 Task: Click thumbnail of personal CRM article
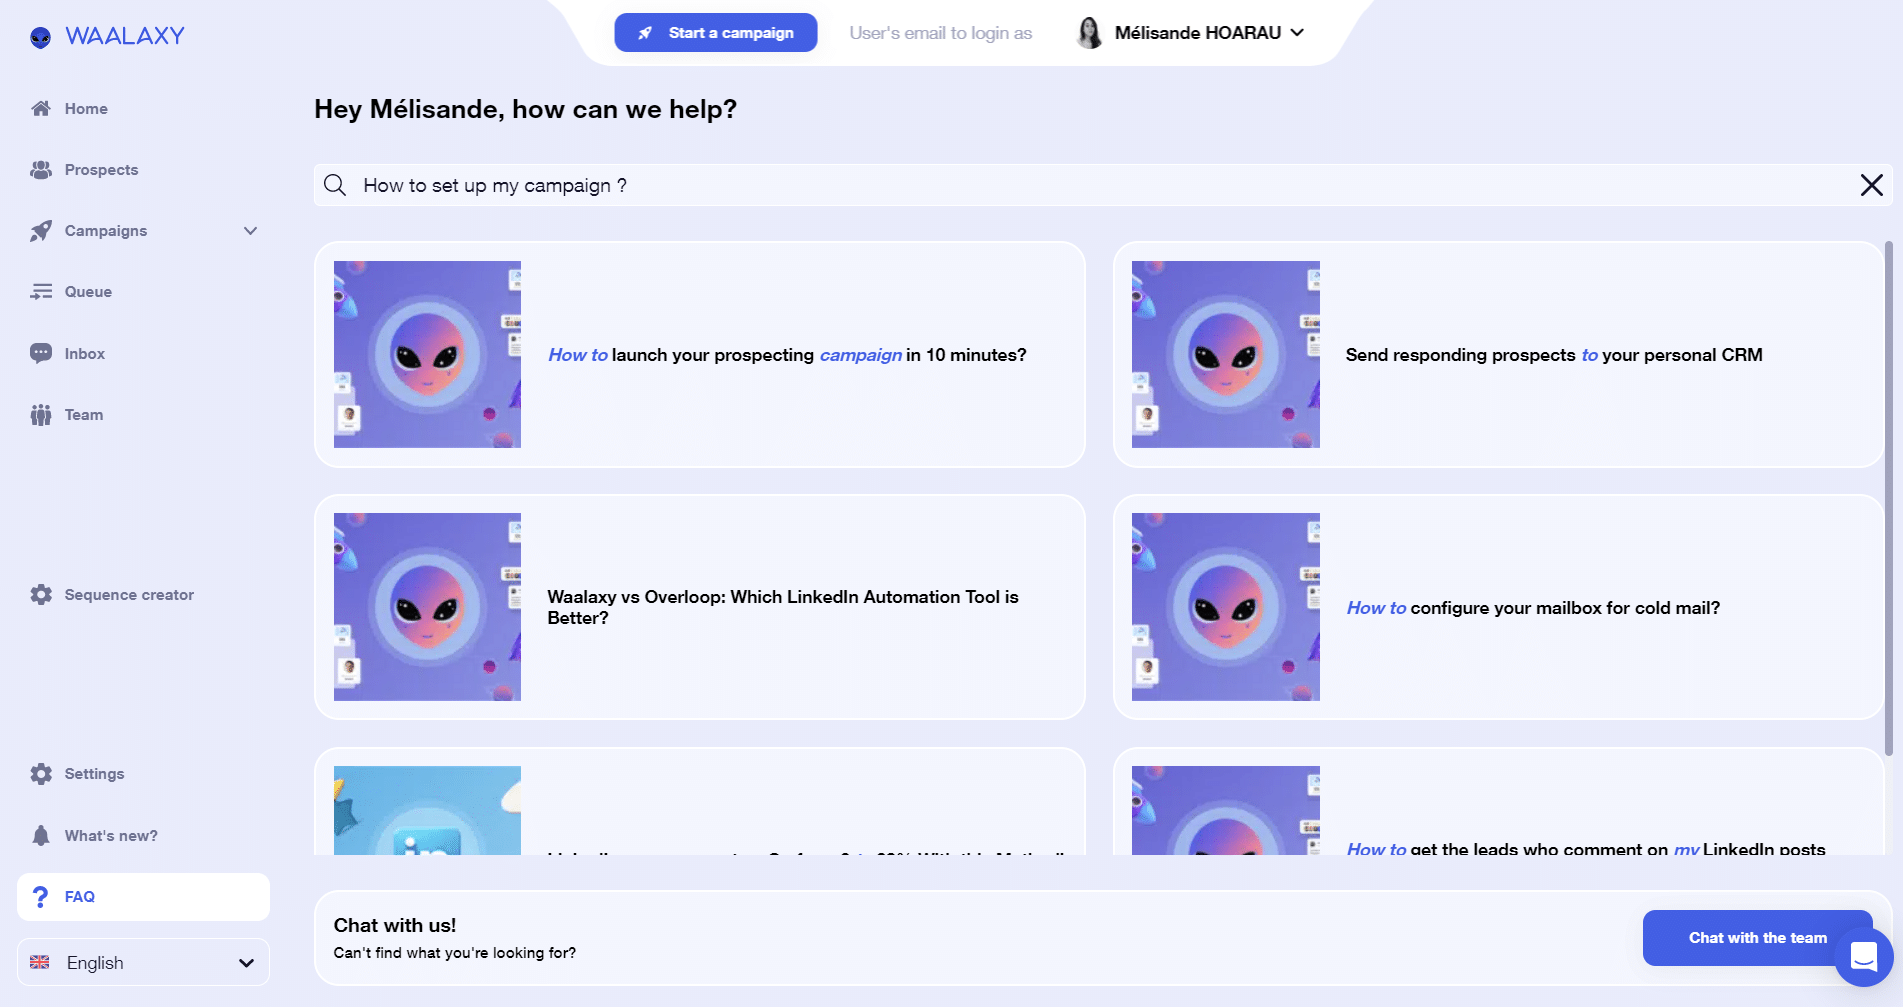(x=1226, y=354)
